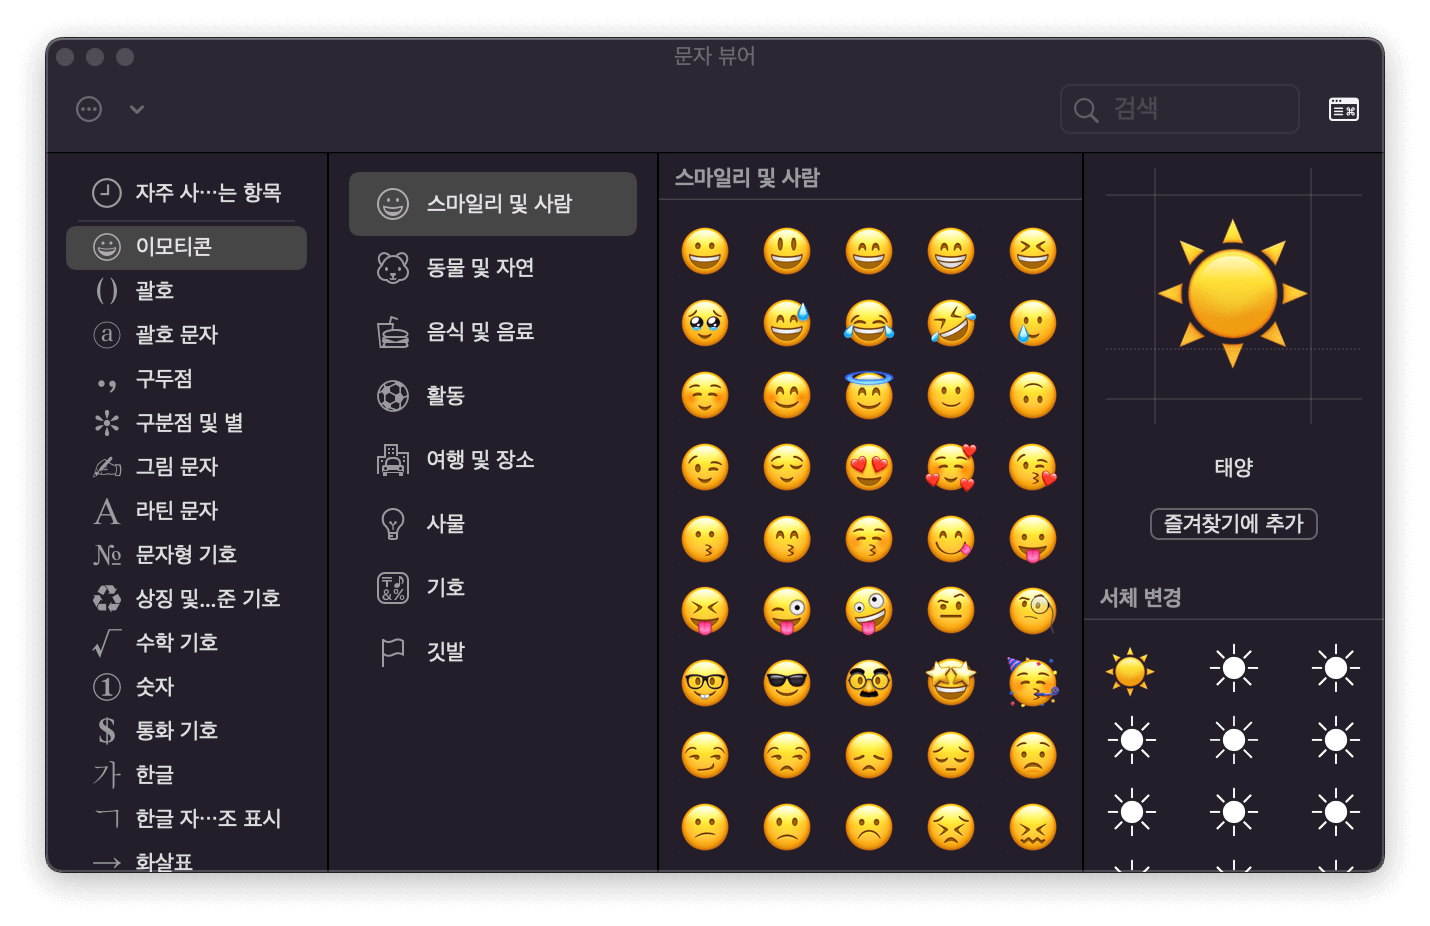Pick the disguised face emoji
The height and width of the screenshot is (926, 1430).
(869, 683)
